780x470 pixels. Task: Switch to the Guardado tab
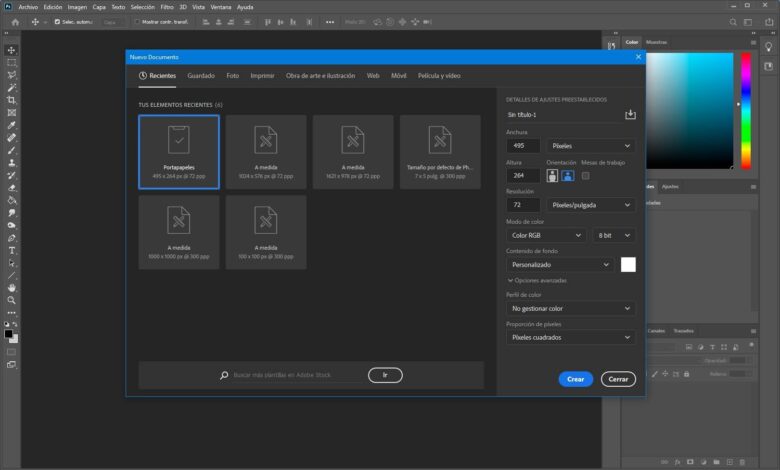201,76
